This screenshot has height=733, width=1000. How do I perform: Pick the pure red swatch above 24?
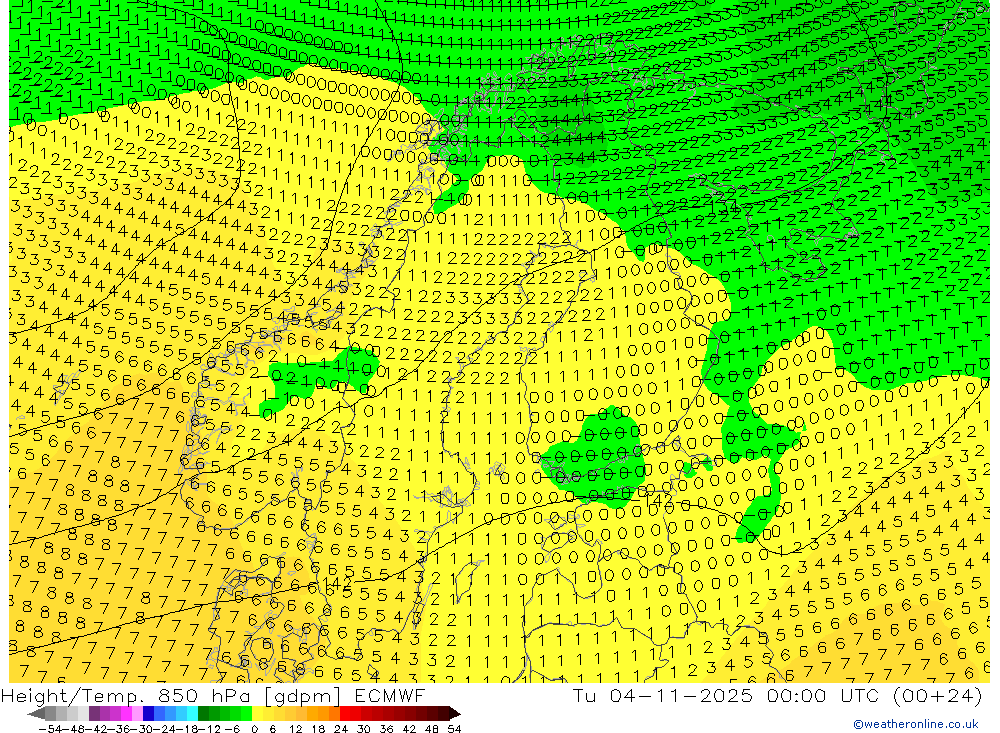[x=345, y=713]
